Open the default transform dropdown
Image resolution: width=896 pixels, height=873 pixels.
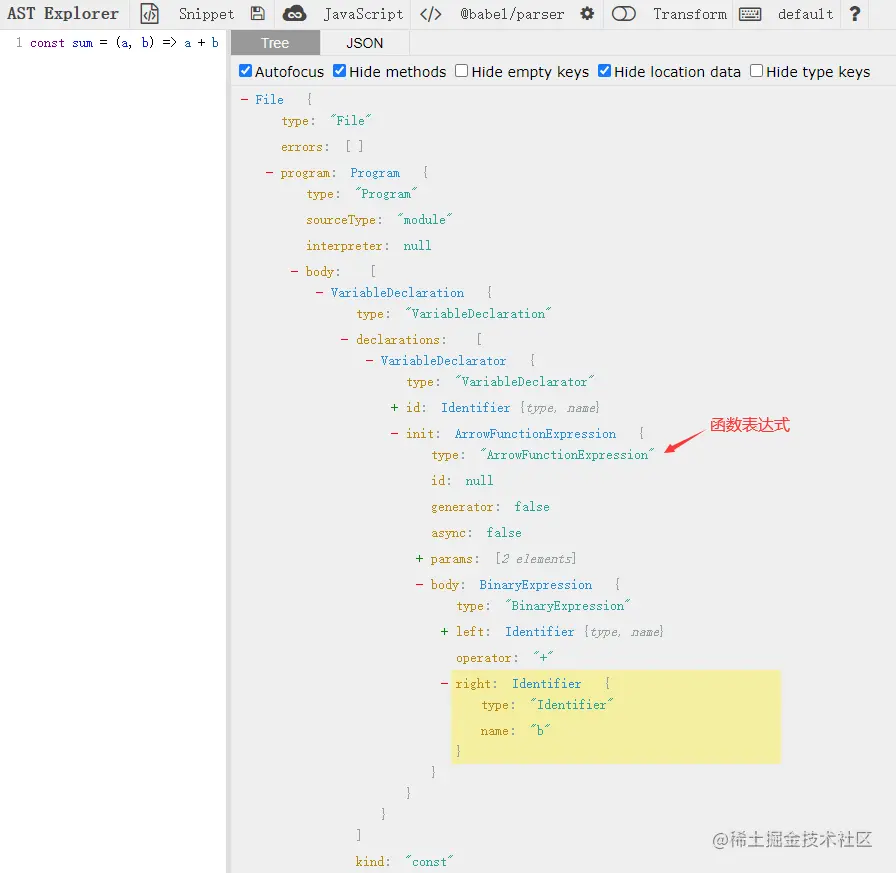pos(805,14)
